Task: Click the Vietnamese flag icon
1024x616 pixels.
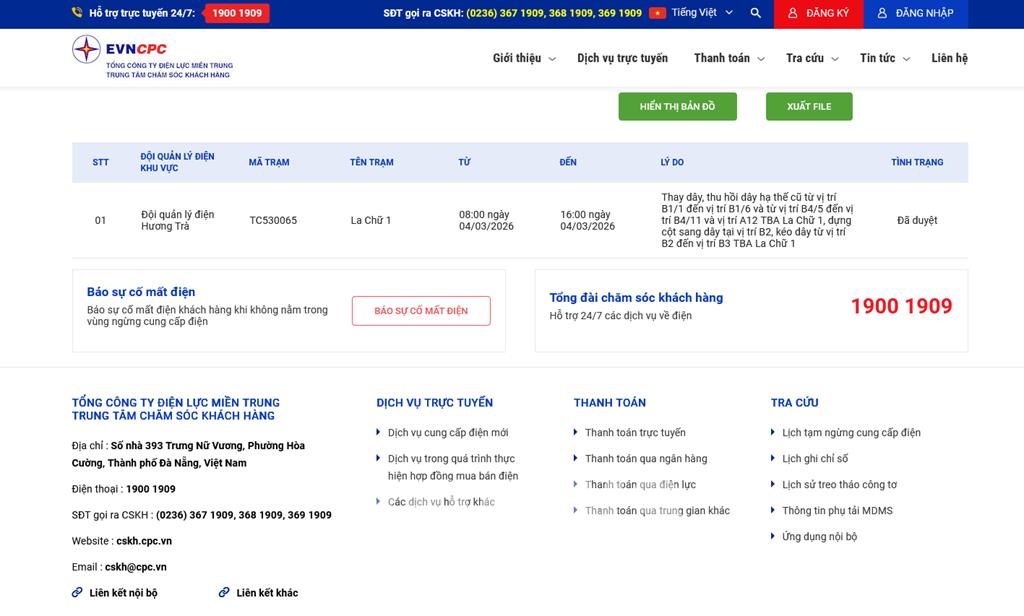Action: [x=657, y=13]
